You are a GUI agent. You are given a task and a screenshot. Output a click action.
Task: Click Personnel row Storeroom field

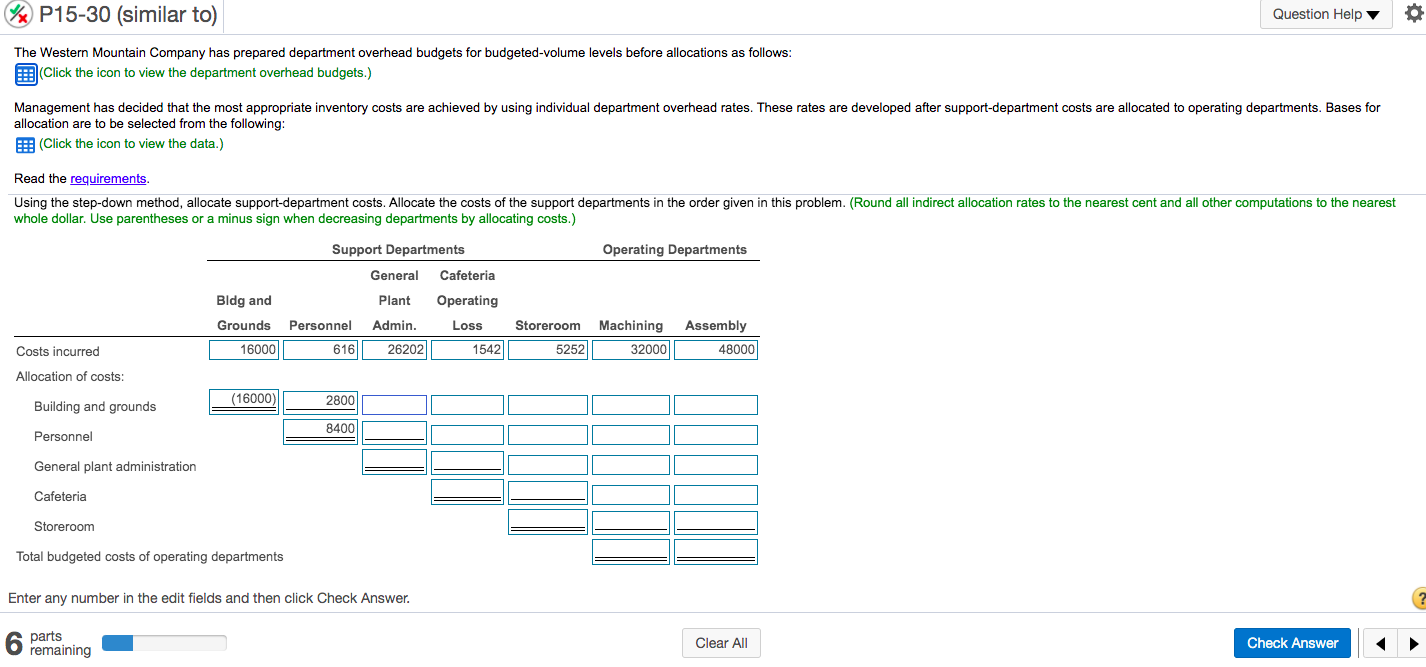coord(548,435)
